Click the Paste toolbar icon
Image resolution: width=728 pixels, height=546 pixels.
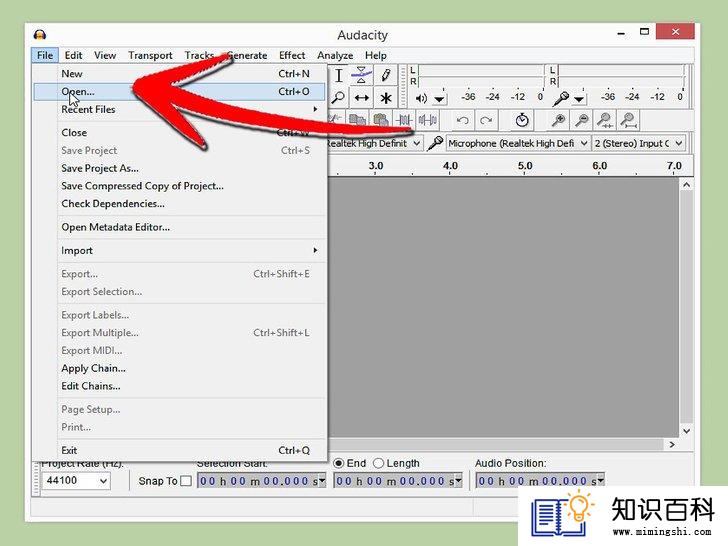point(381,121)
